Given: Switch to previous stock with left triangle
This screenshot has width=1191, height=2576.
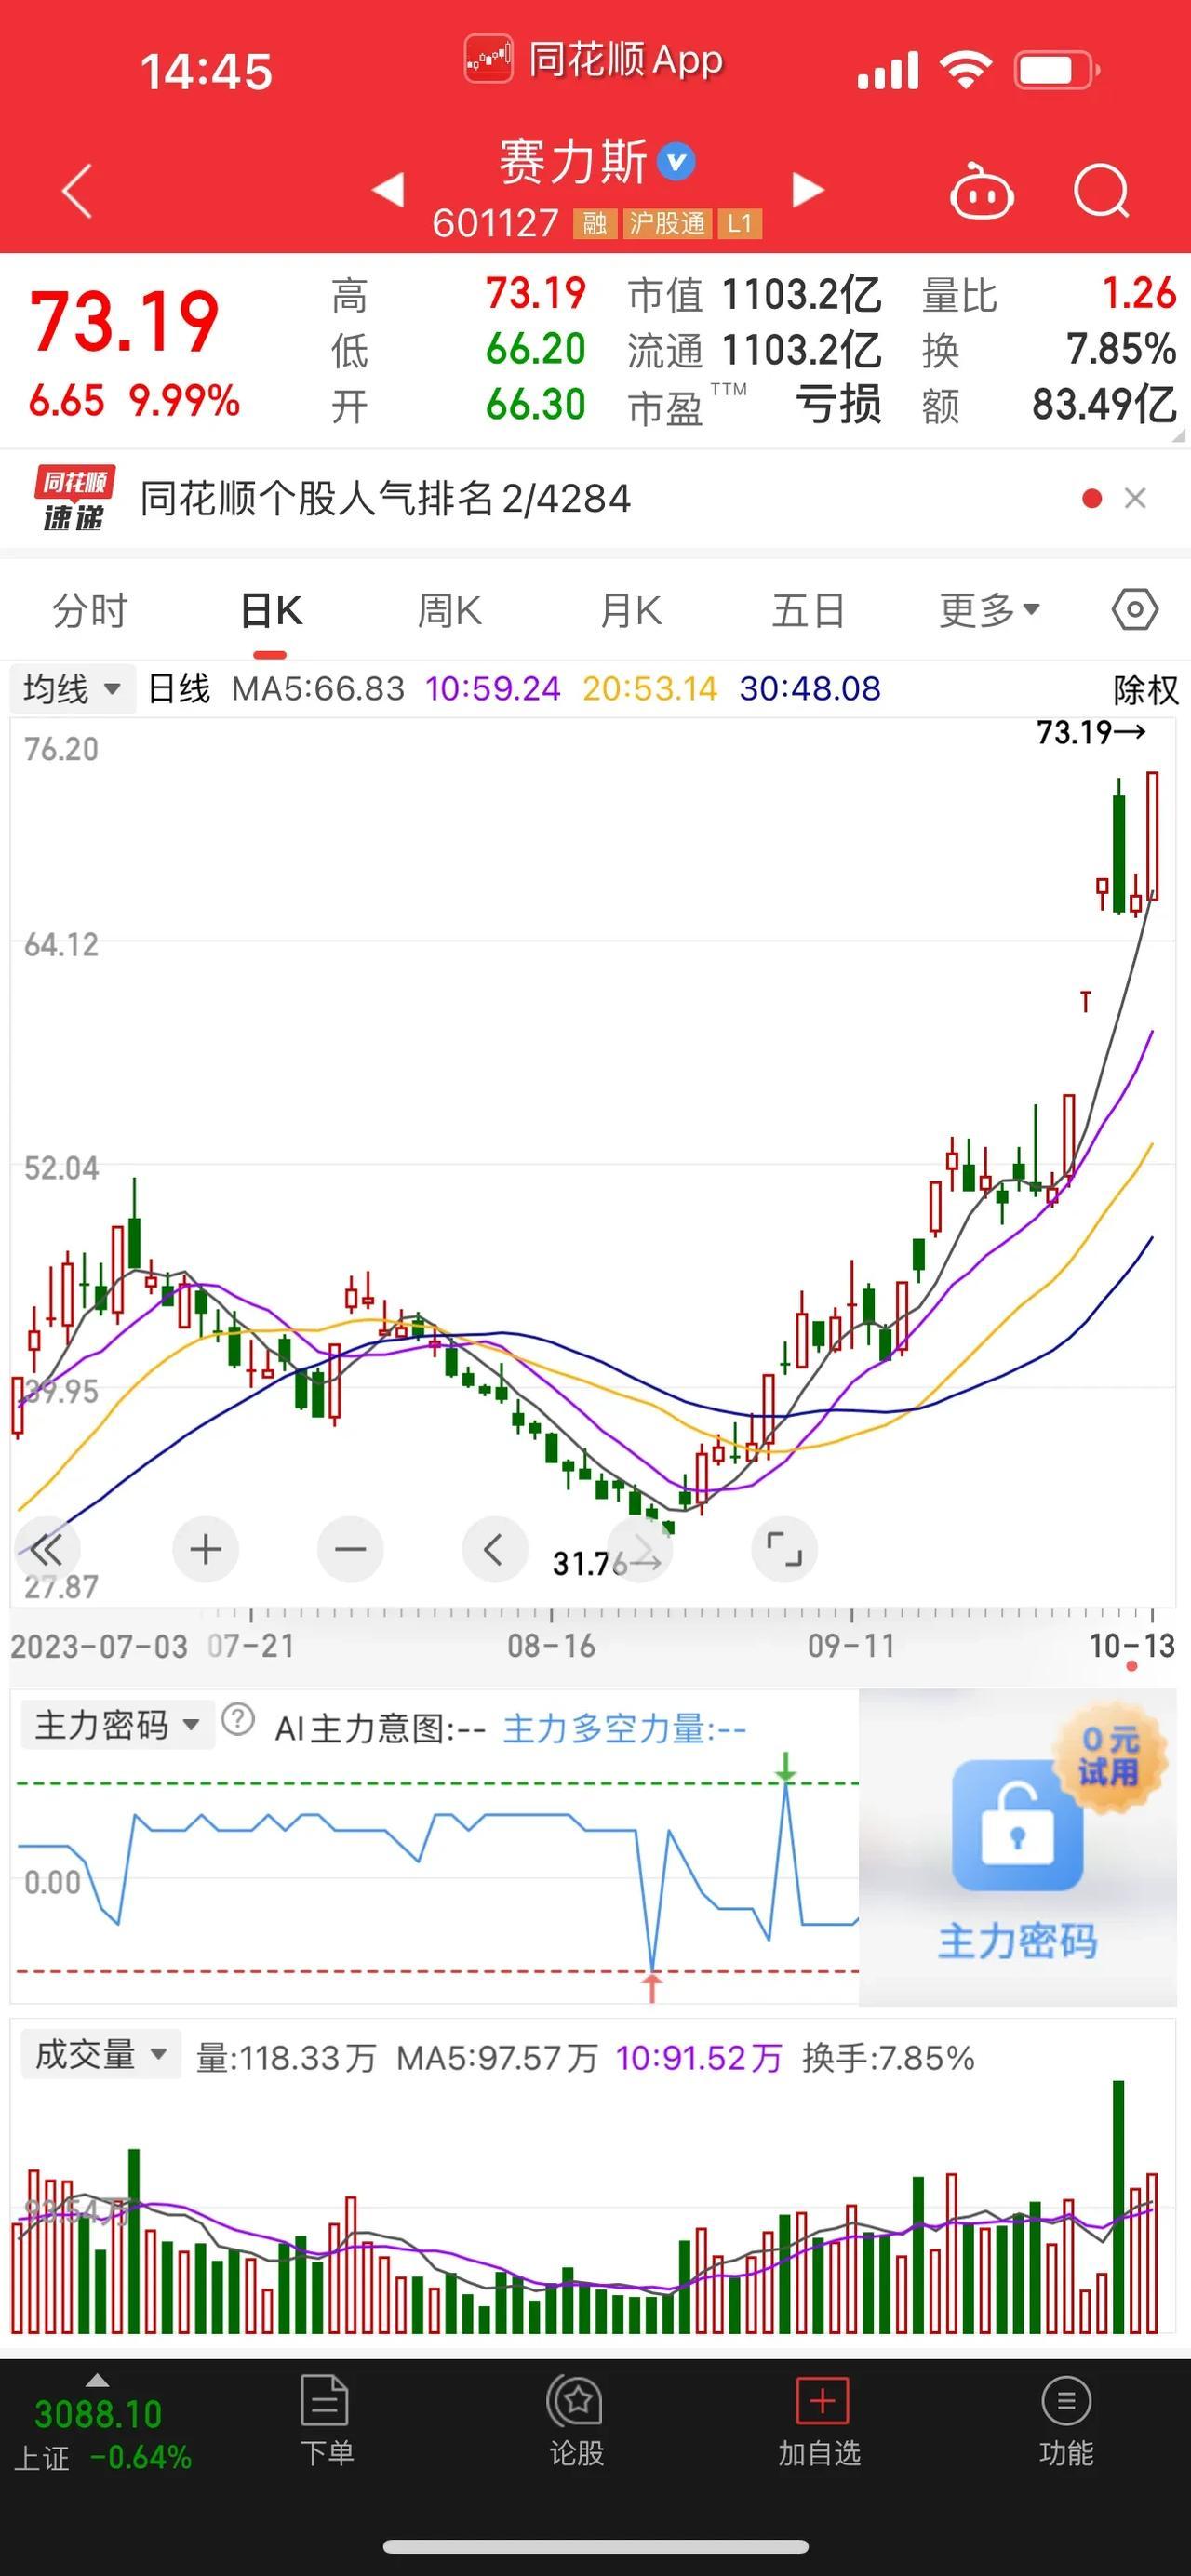Looking at the screenshot, I should (x=389, y=189).
